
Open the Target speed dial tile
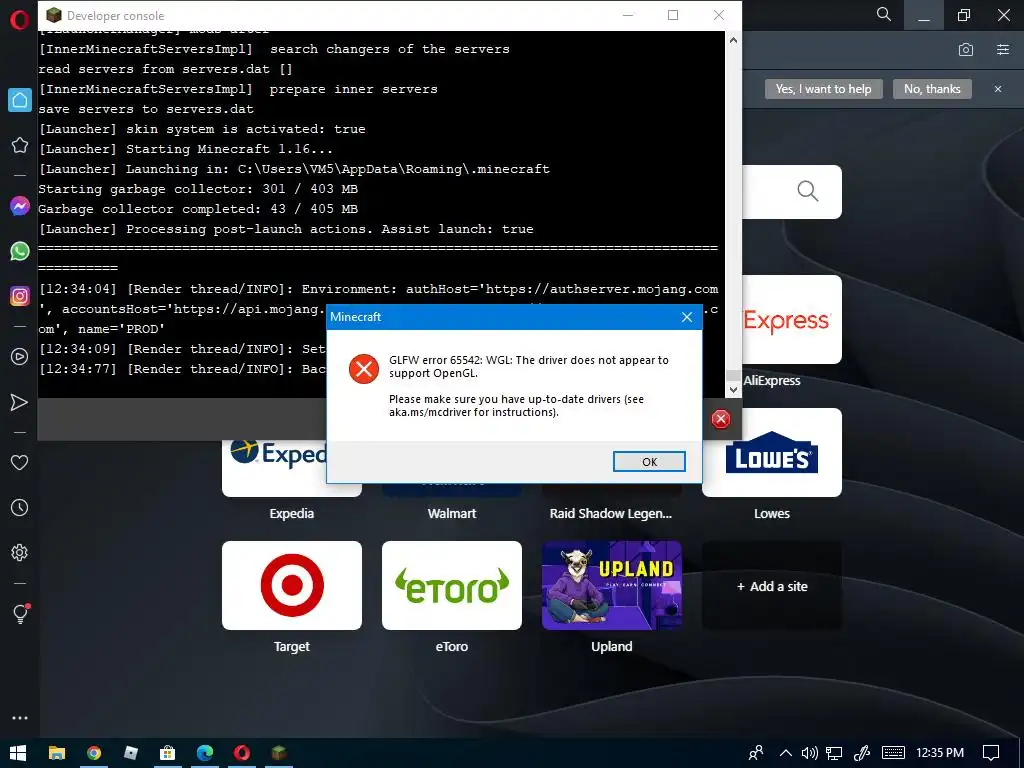[292, 585]
